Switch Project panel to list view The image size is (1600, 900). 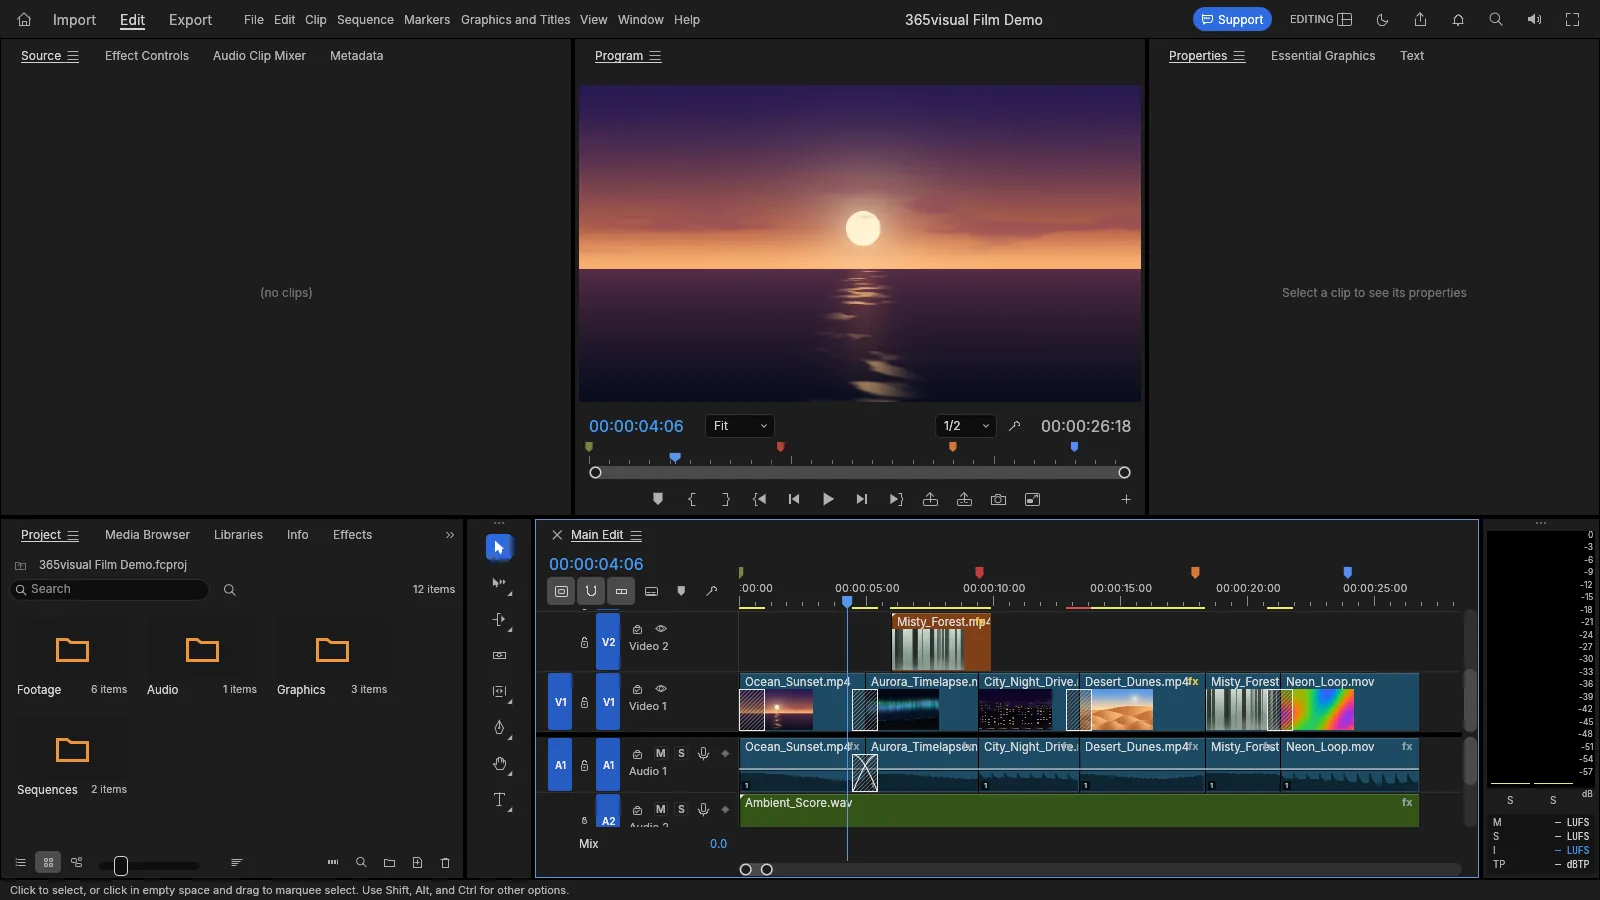[20, 862]
